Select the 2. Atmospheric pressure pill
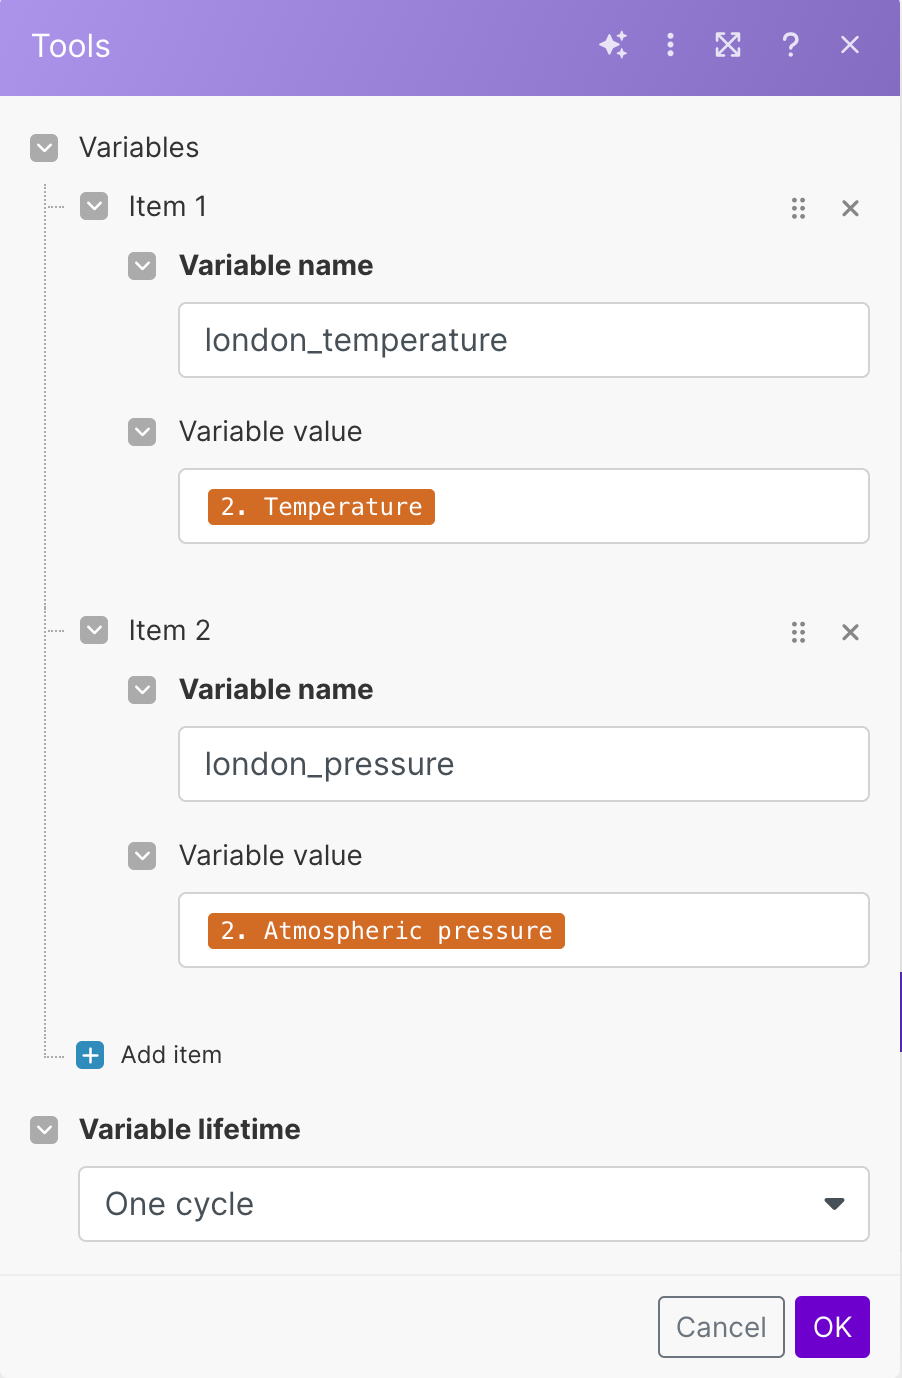Image resolution: width=902 pixels, height=1378 pixels. [386, 931]
